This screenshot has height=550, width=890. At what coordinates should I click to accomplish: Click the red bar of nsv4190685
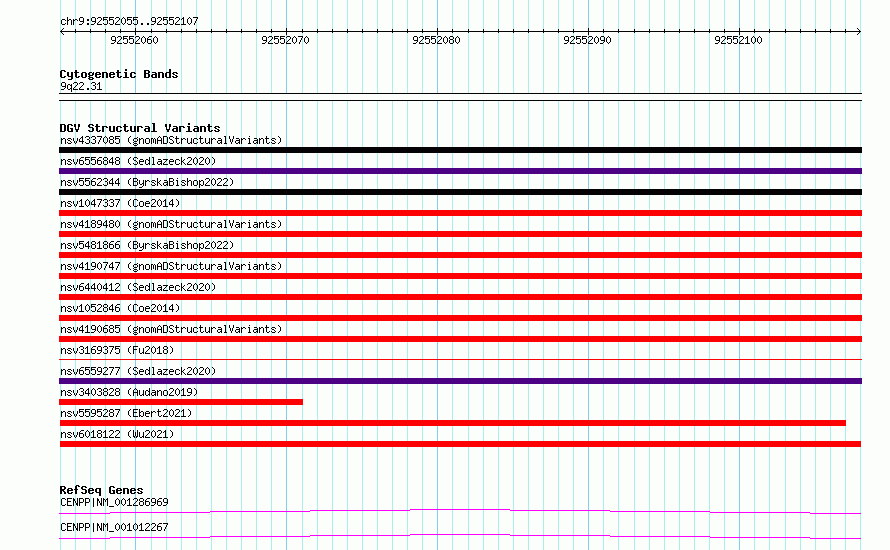(x=460, y=339)
